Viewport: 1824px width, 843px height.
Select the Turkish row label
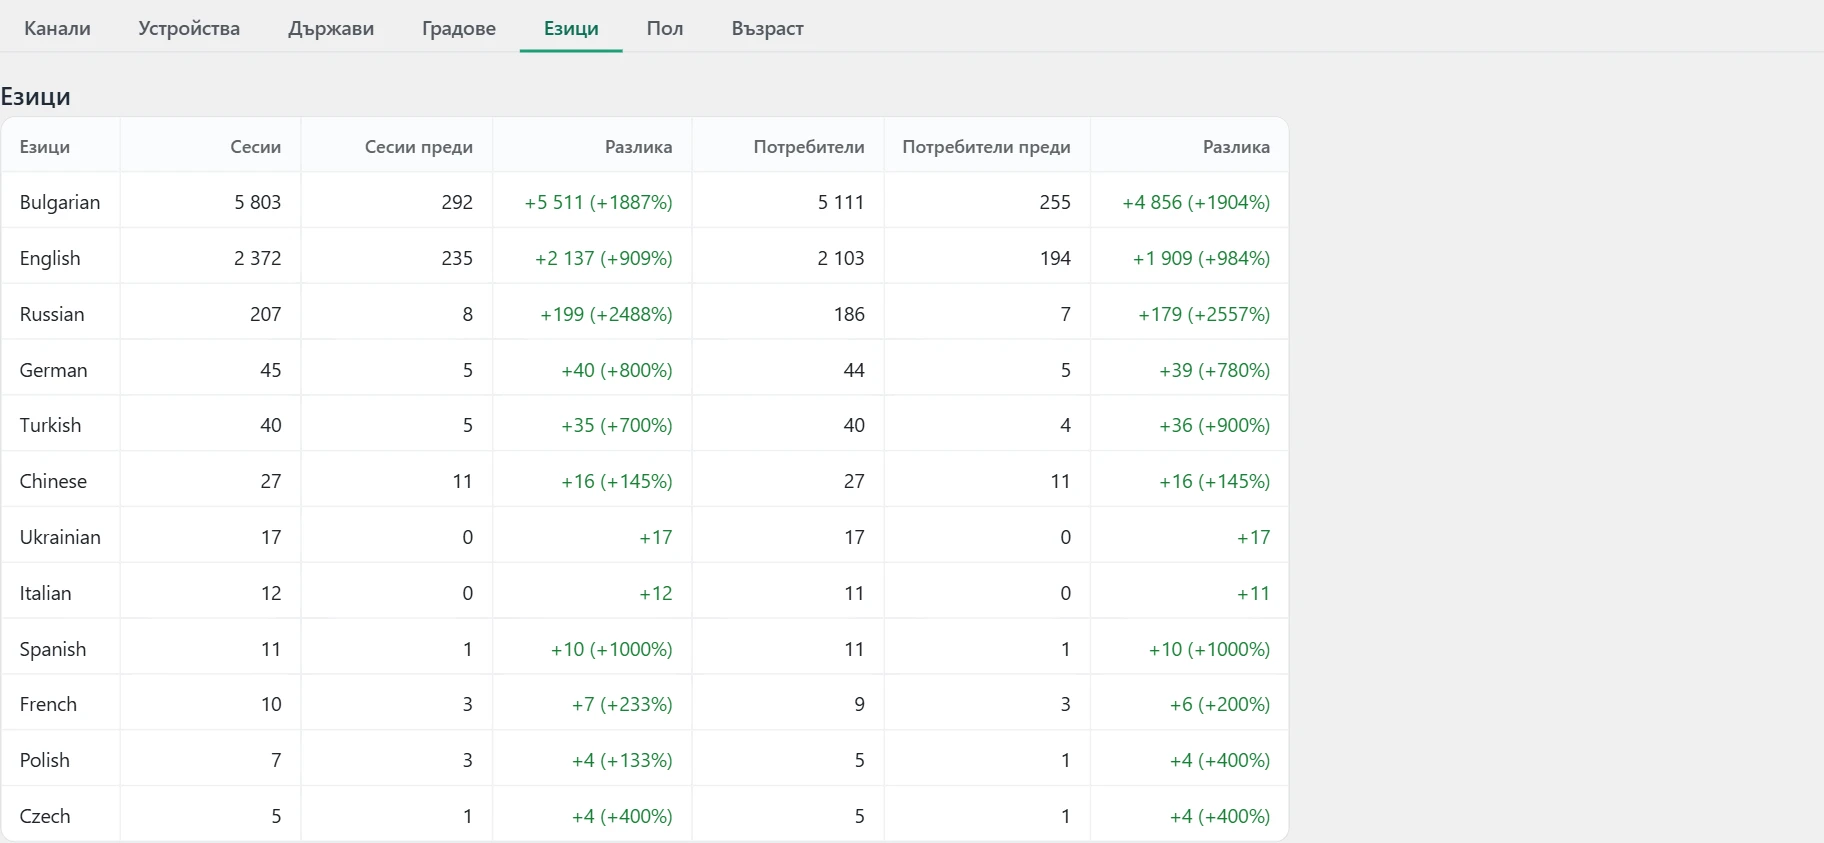coord(50,425)
